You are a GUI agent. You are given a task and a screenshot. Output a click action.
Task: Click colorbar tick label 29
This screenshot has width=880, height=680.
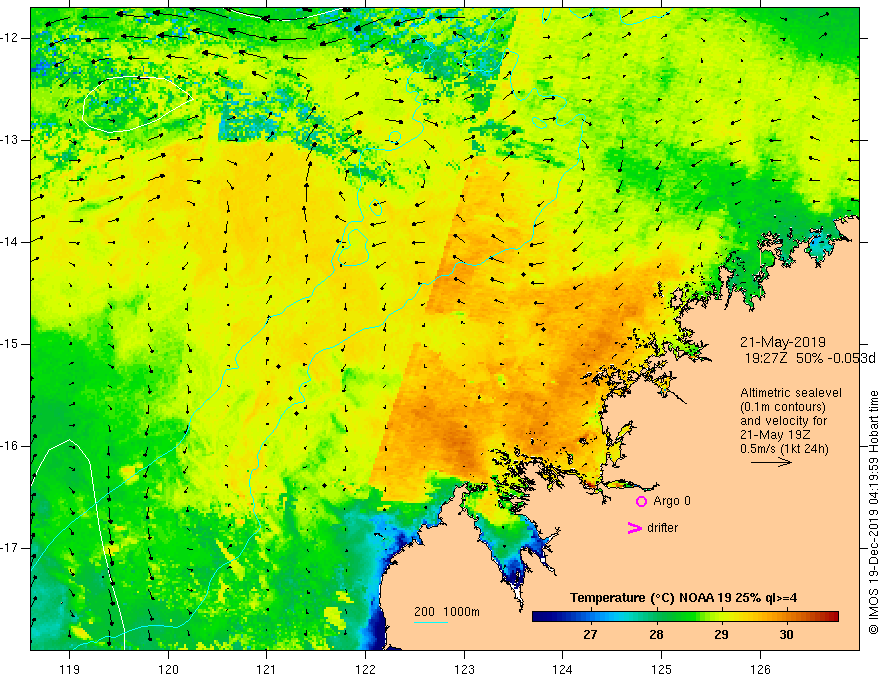721,635
